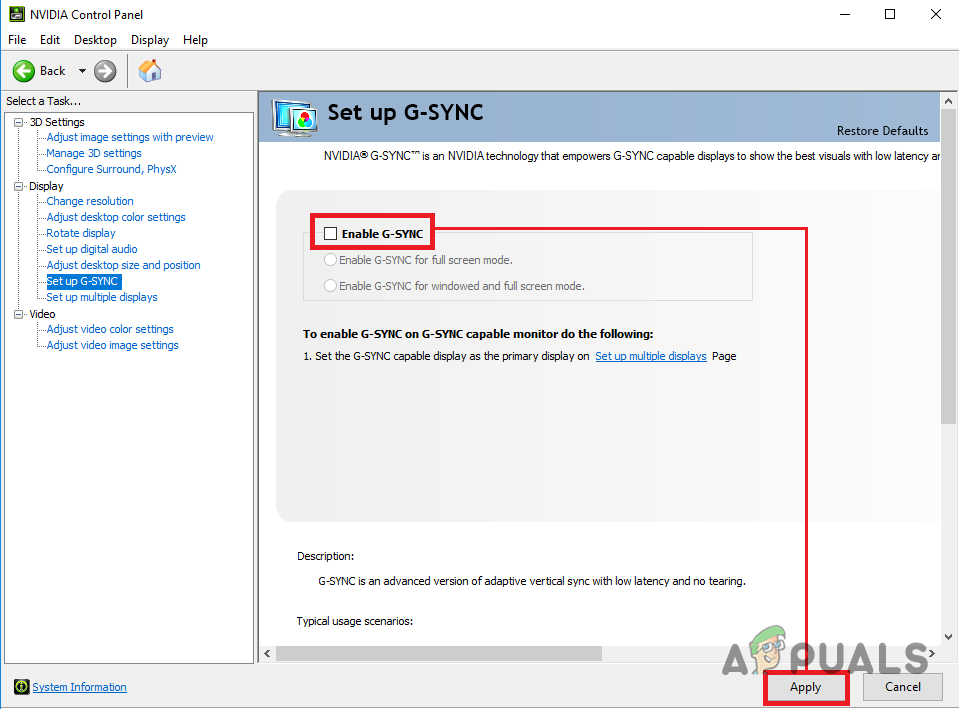959x709 pixels.
Task: Click Restore Defaults
Action: (882, 130)
